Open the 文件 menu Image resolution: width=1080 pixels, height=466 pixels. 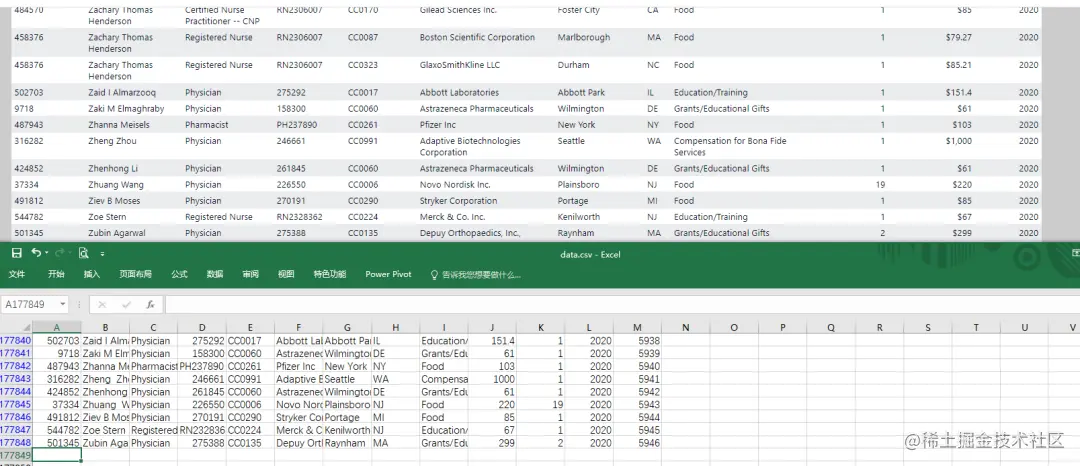17,274
